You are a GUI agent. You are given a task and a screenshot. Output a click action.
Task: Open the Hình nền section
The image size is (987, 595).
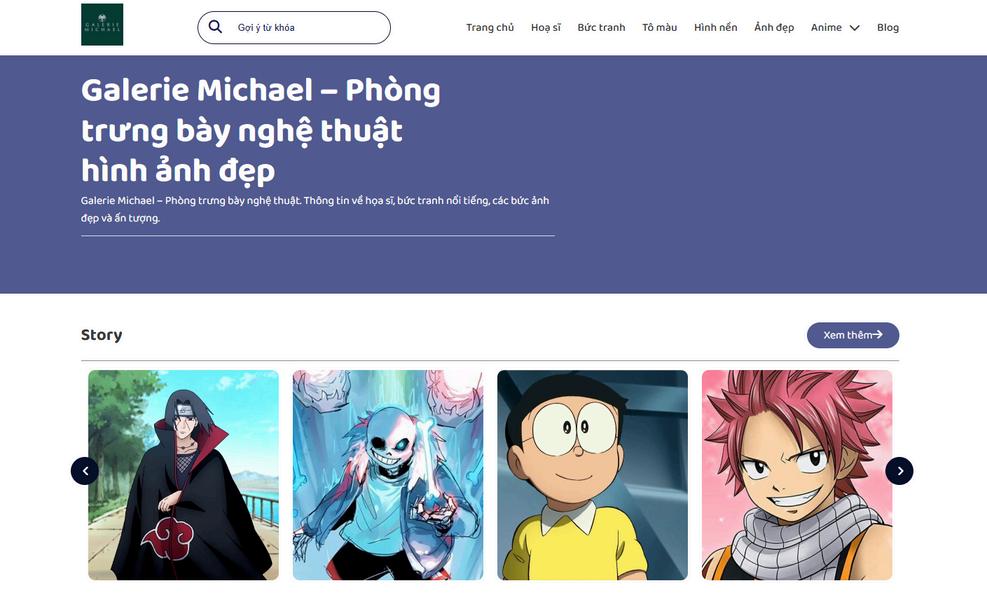point(716,28)
